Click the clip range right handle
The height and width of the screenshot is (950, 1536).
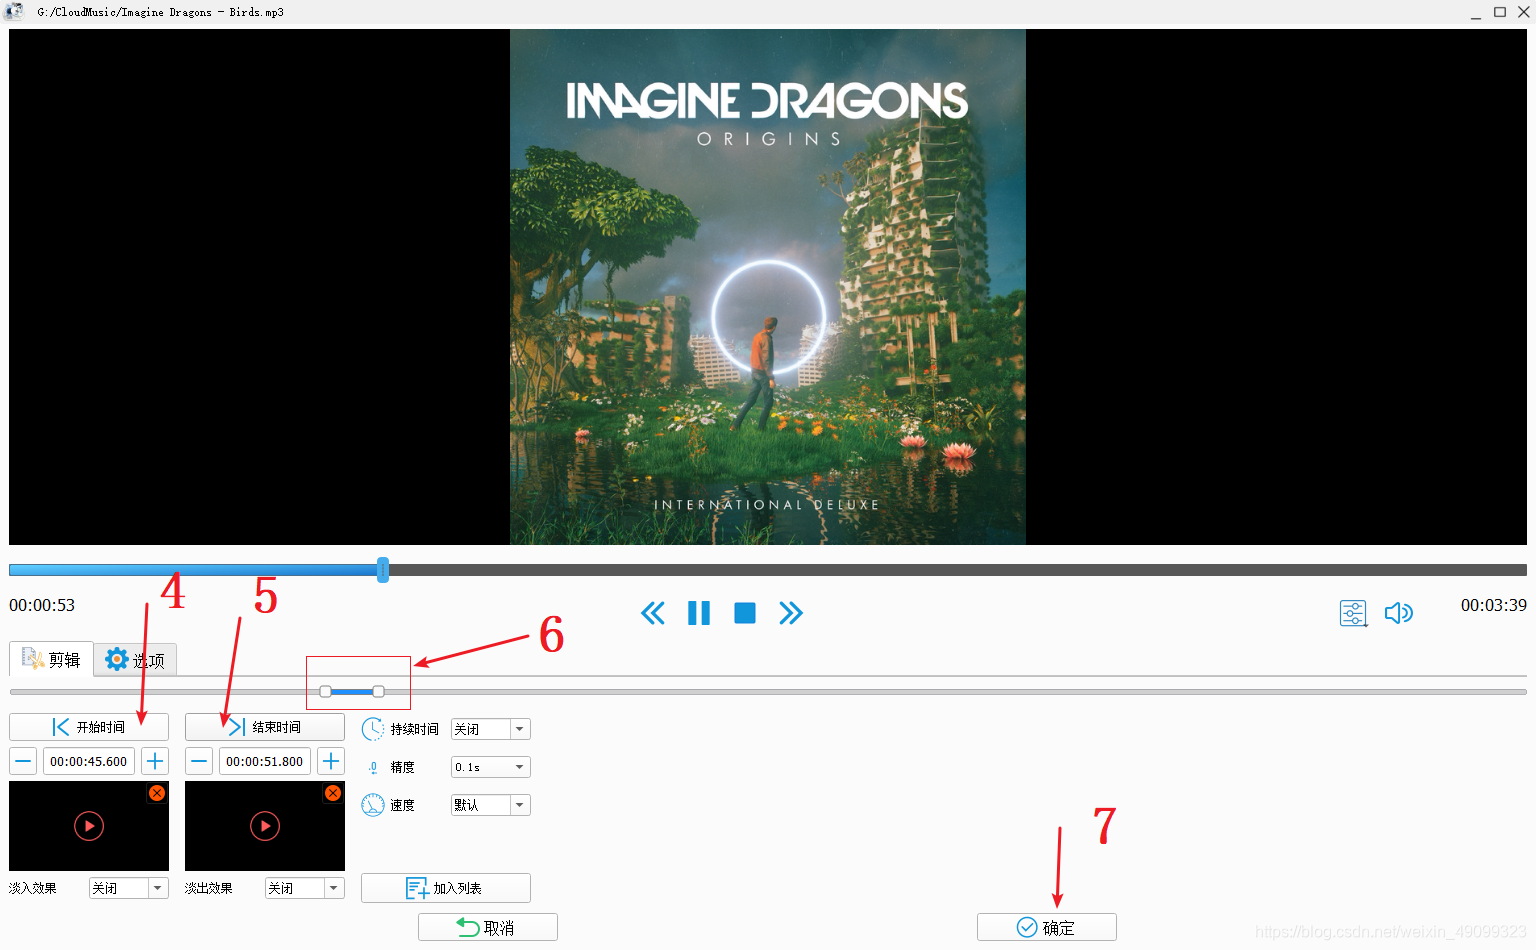pyautogui.click(x=378, y=691)
